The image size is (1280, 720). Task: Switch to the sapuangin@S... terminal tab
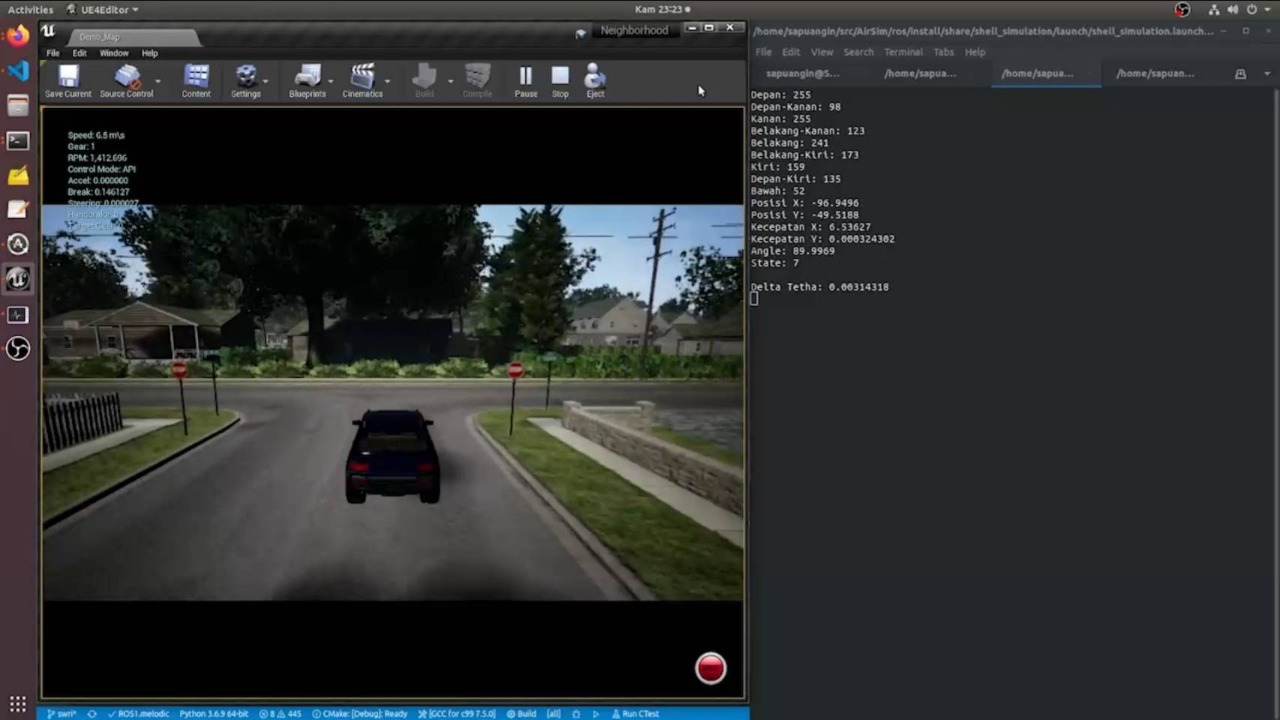[802, 73]
